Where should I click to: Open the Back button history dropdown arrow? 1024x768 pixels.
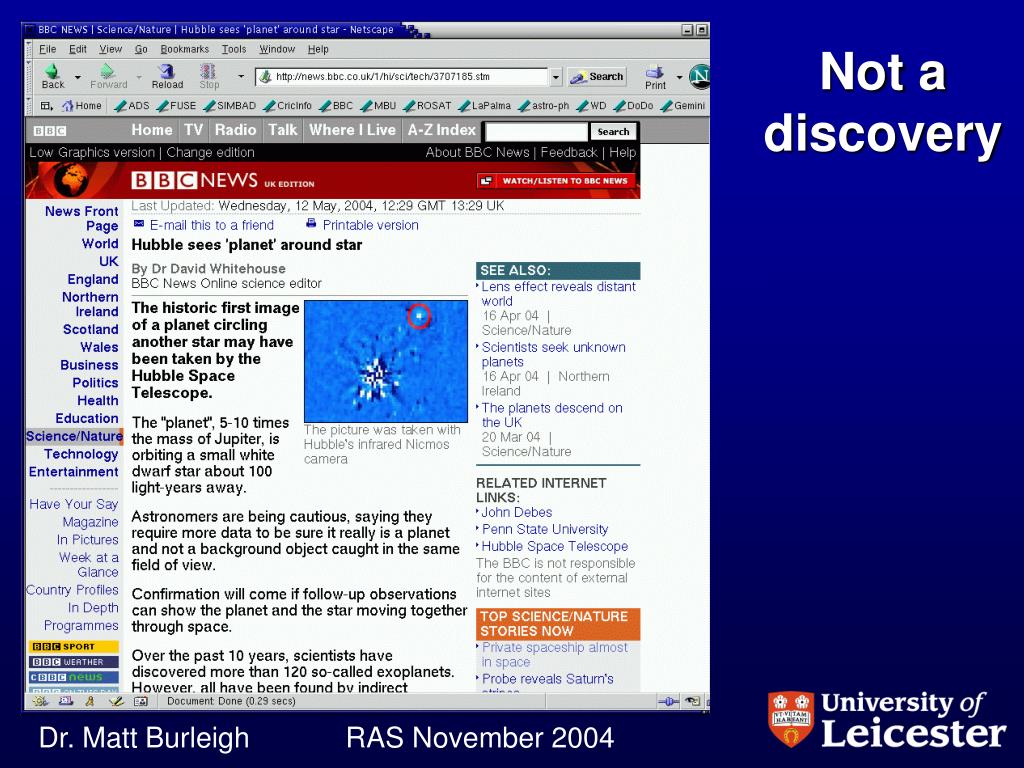pos(78,77)
